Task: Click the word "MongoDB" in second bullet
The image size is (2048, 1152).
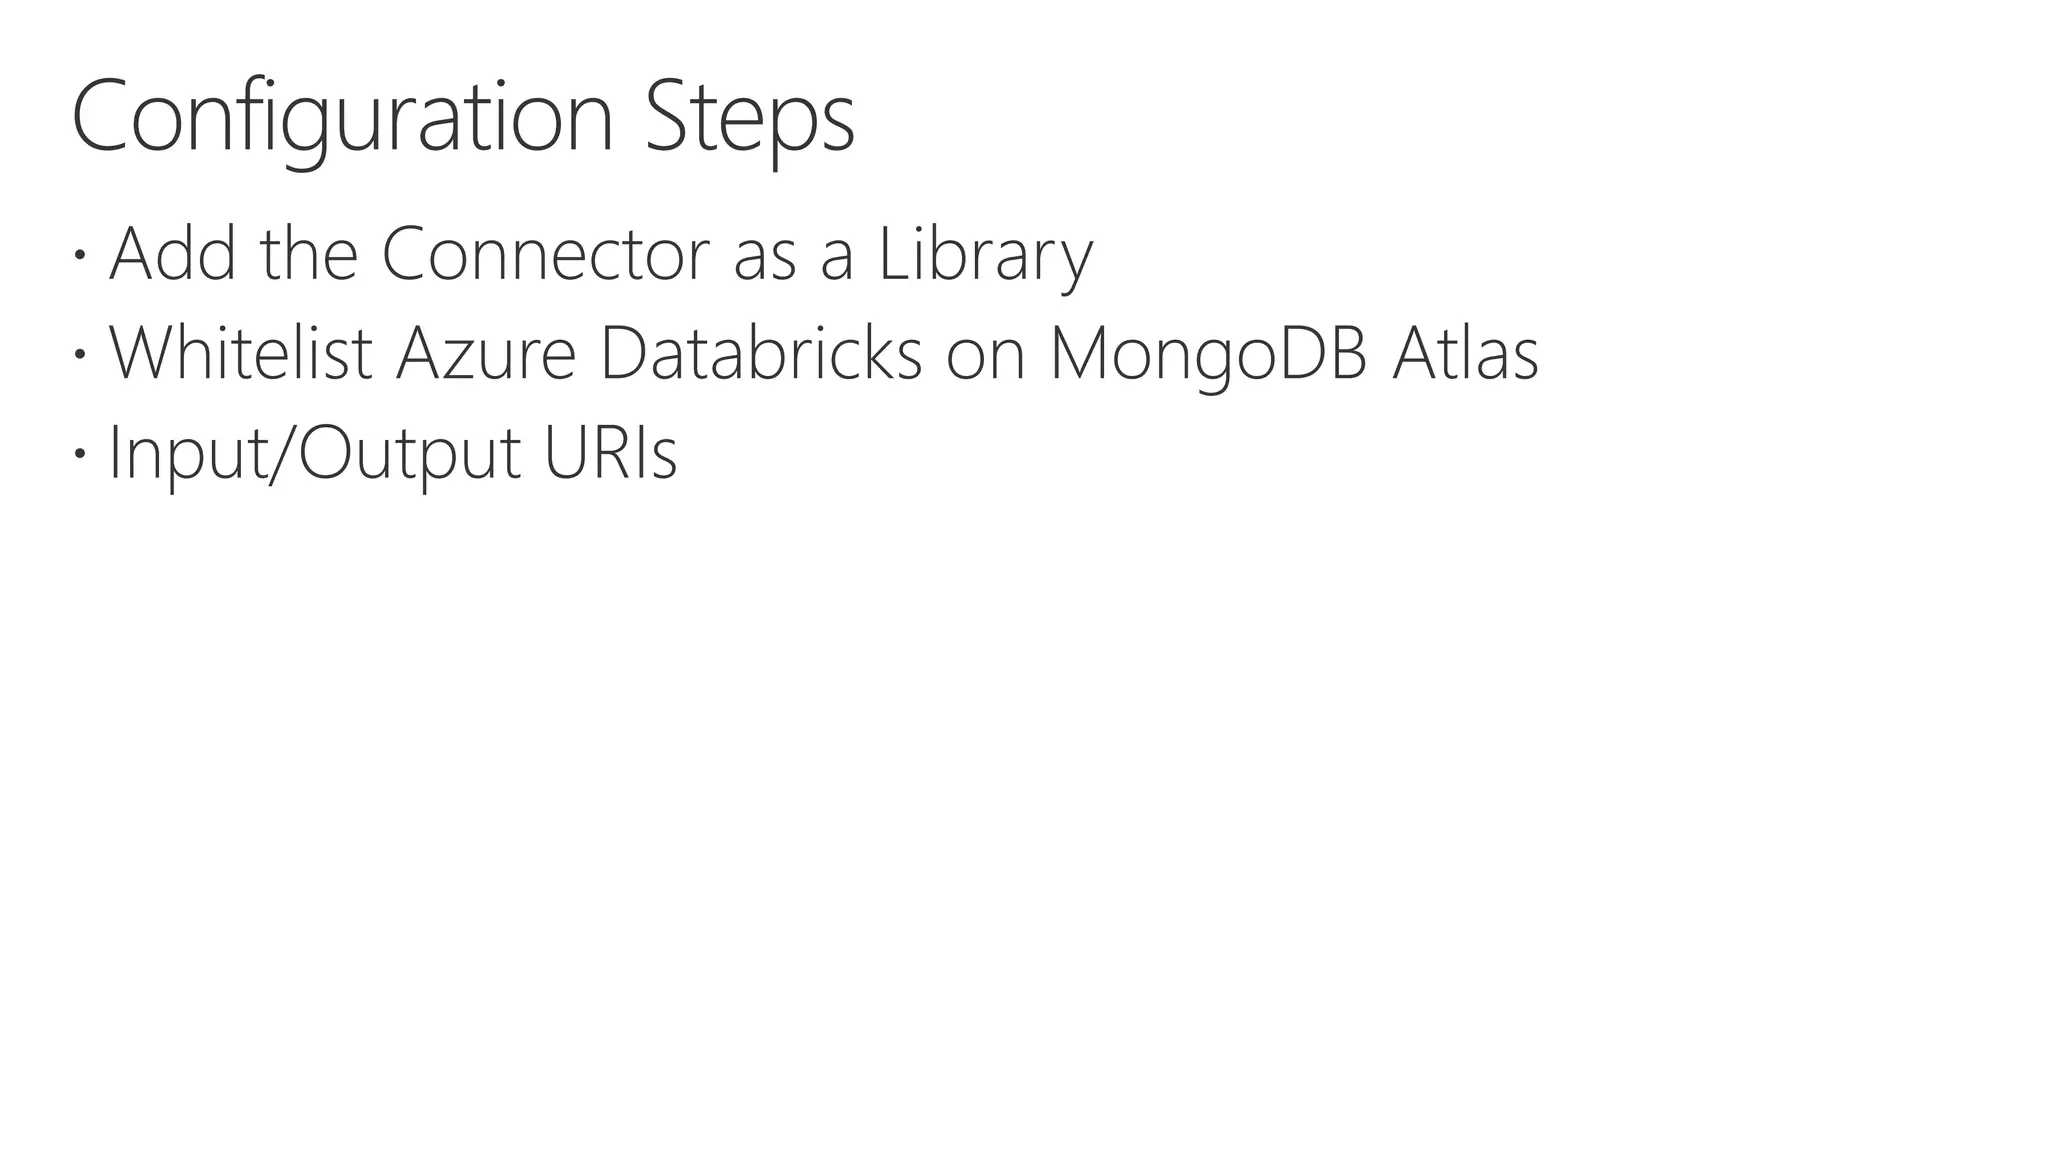Action: (1208, 353)
